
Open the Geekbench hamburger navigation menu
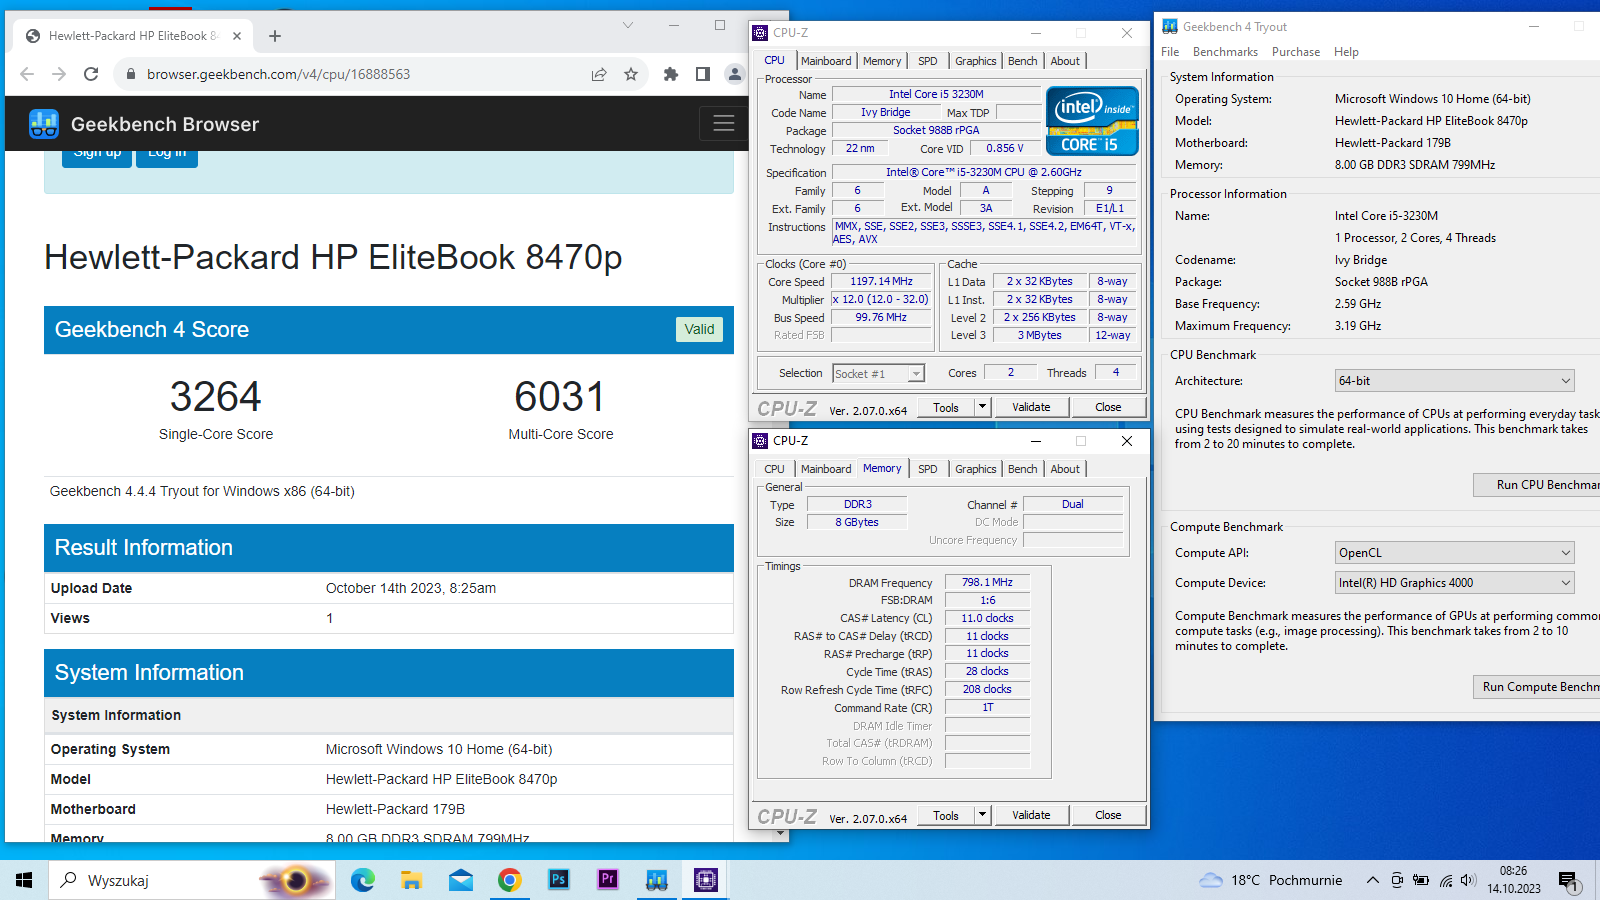click(723, 124)
